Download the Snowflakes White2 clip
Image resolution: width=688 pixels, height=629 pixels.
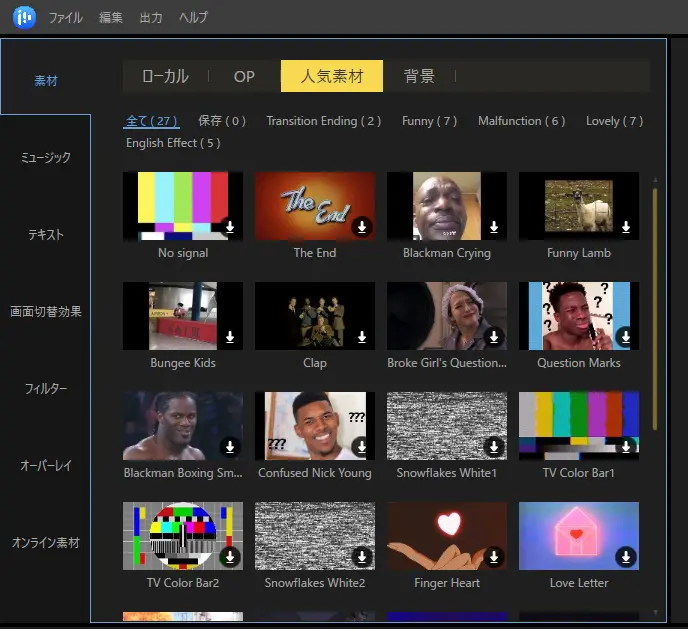pyautogui.click(x=362, y=557)
